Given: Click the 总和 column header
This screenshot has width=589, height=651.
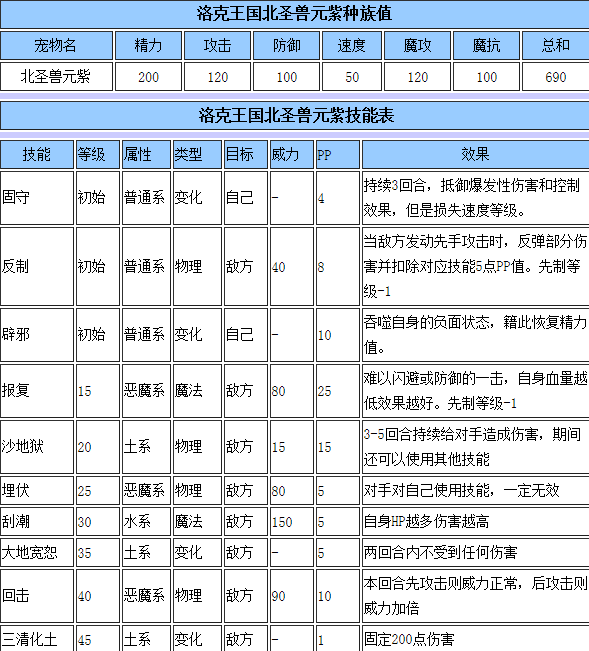Looking at the screenshot, I should [555, 46].
